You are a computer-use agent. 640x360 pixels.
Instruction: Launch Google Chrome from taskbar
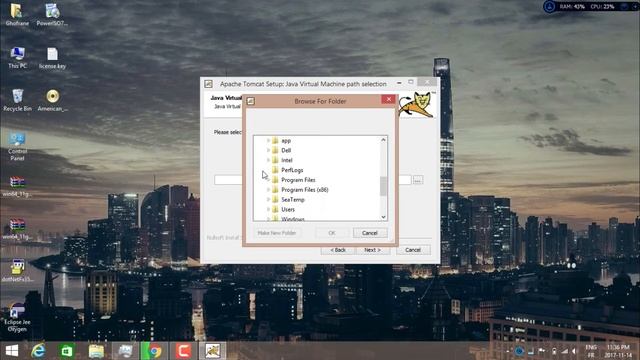tap(154, 351)
